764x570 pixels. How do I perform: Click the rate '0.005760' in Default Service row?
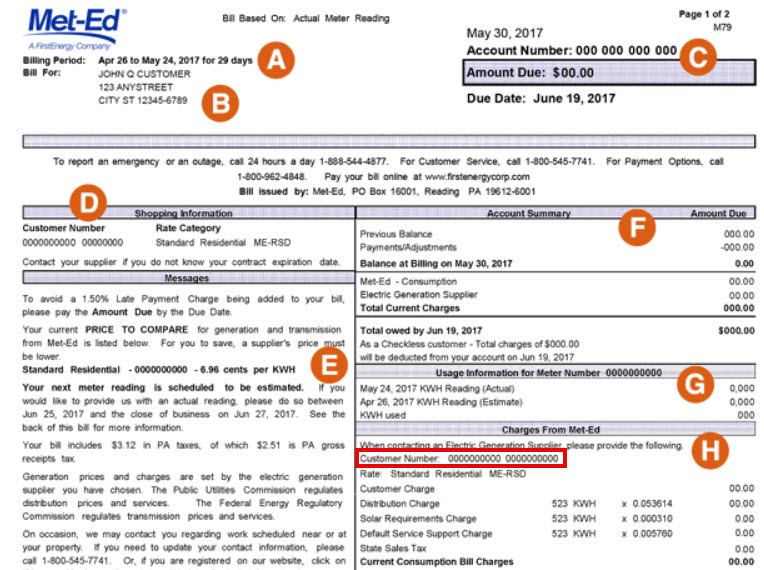(652, 534)
